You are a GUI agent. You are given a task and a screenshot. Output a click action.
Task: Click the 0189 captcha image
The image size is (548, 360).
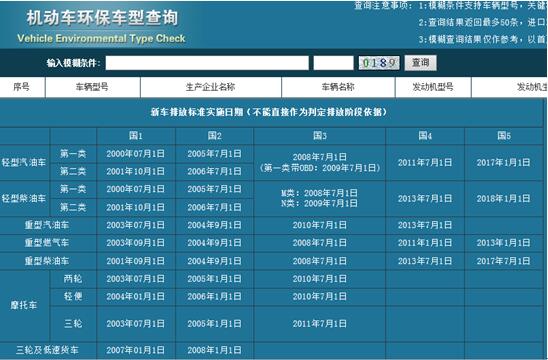pyautogui.click(x=379, y=63)
